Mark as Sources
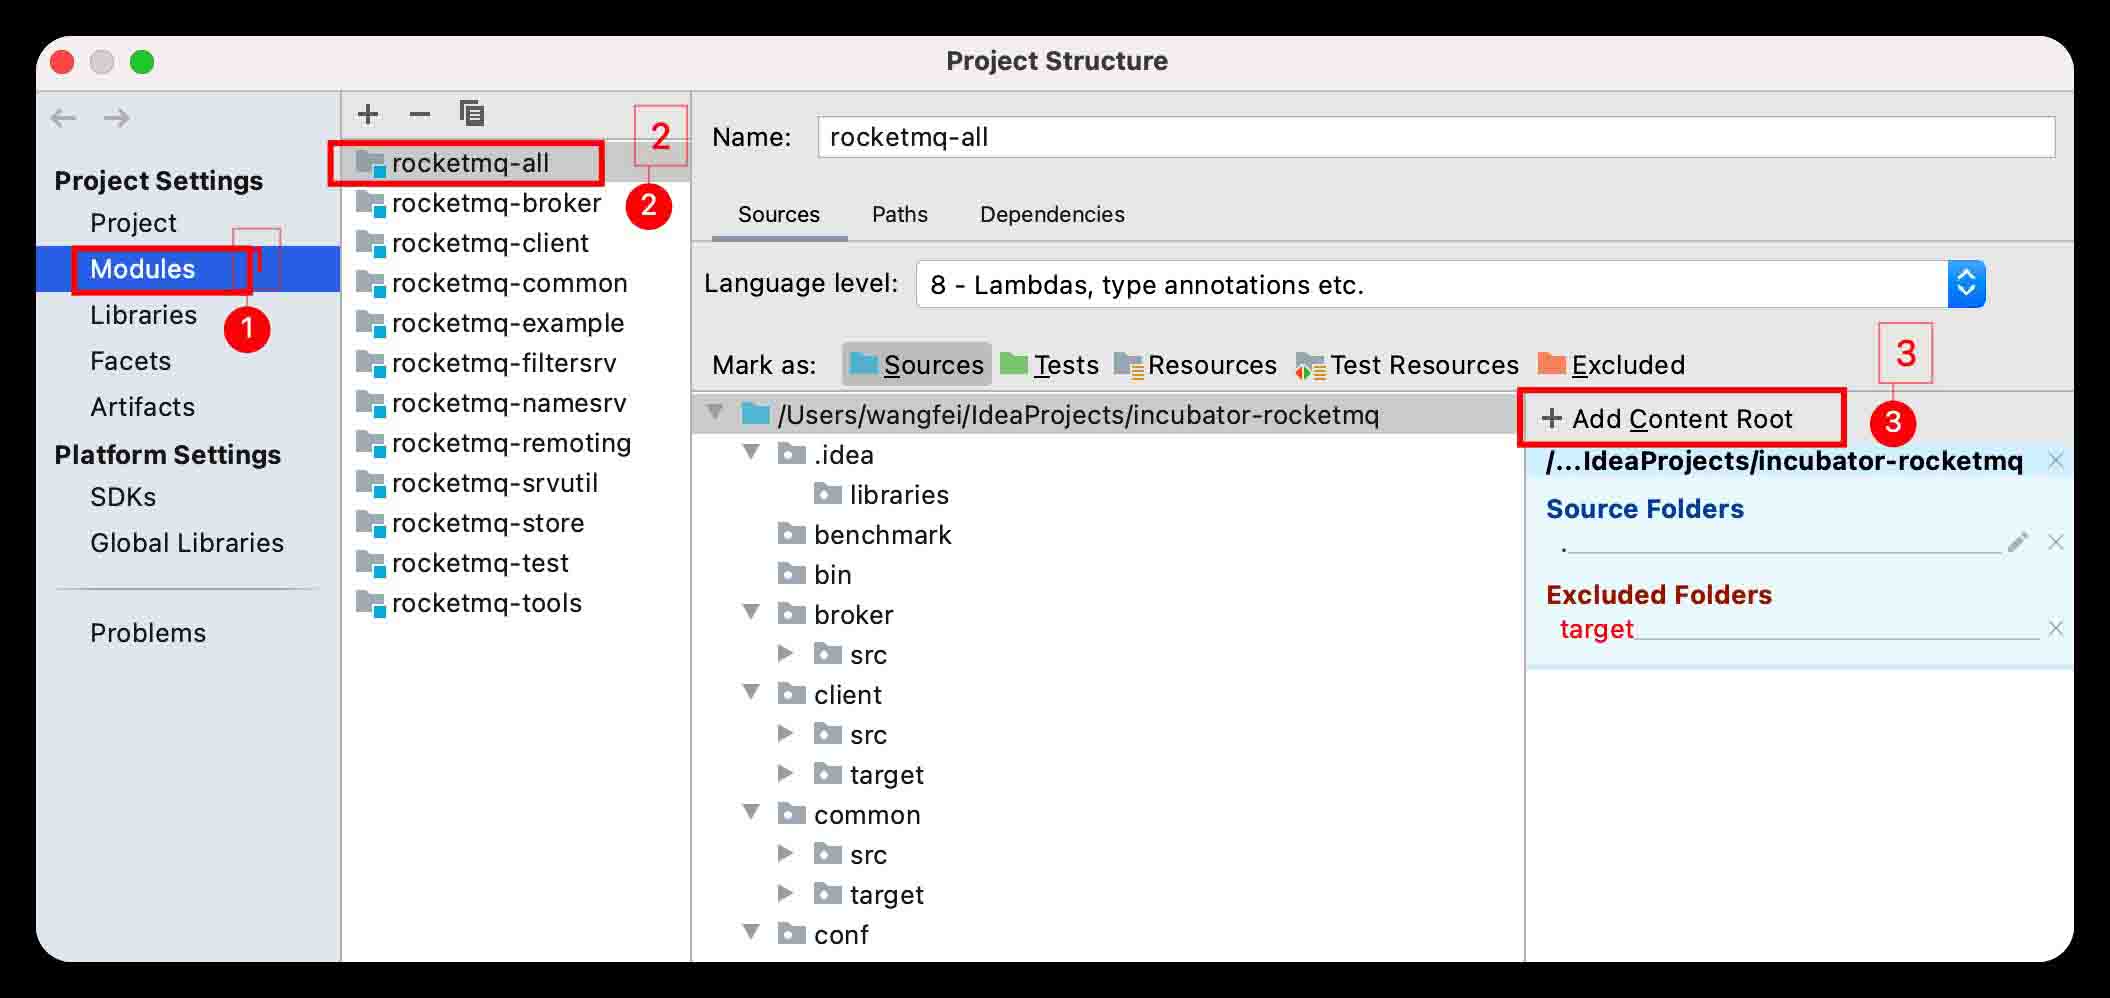The image size is (2110, 998). [x=917, y=365]
